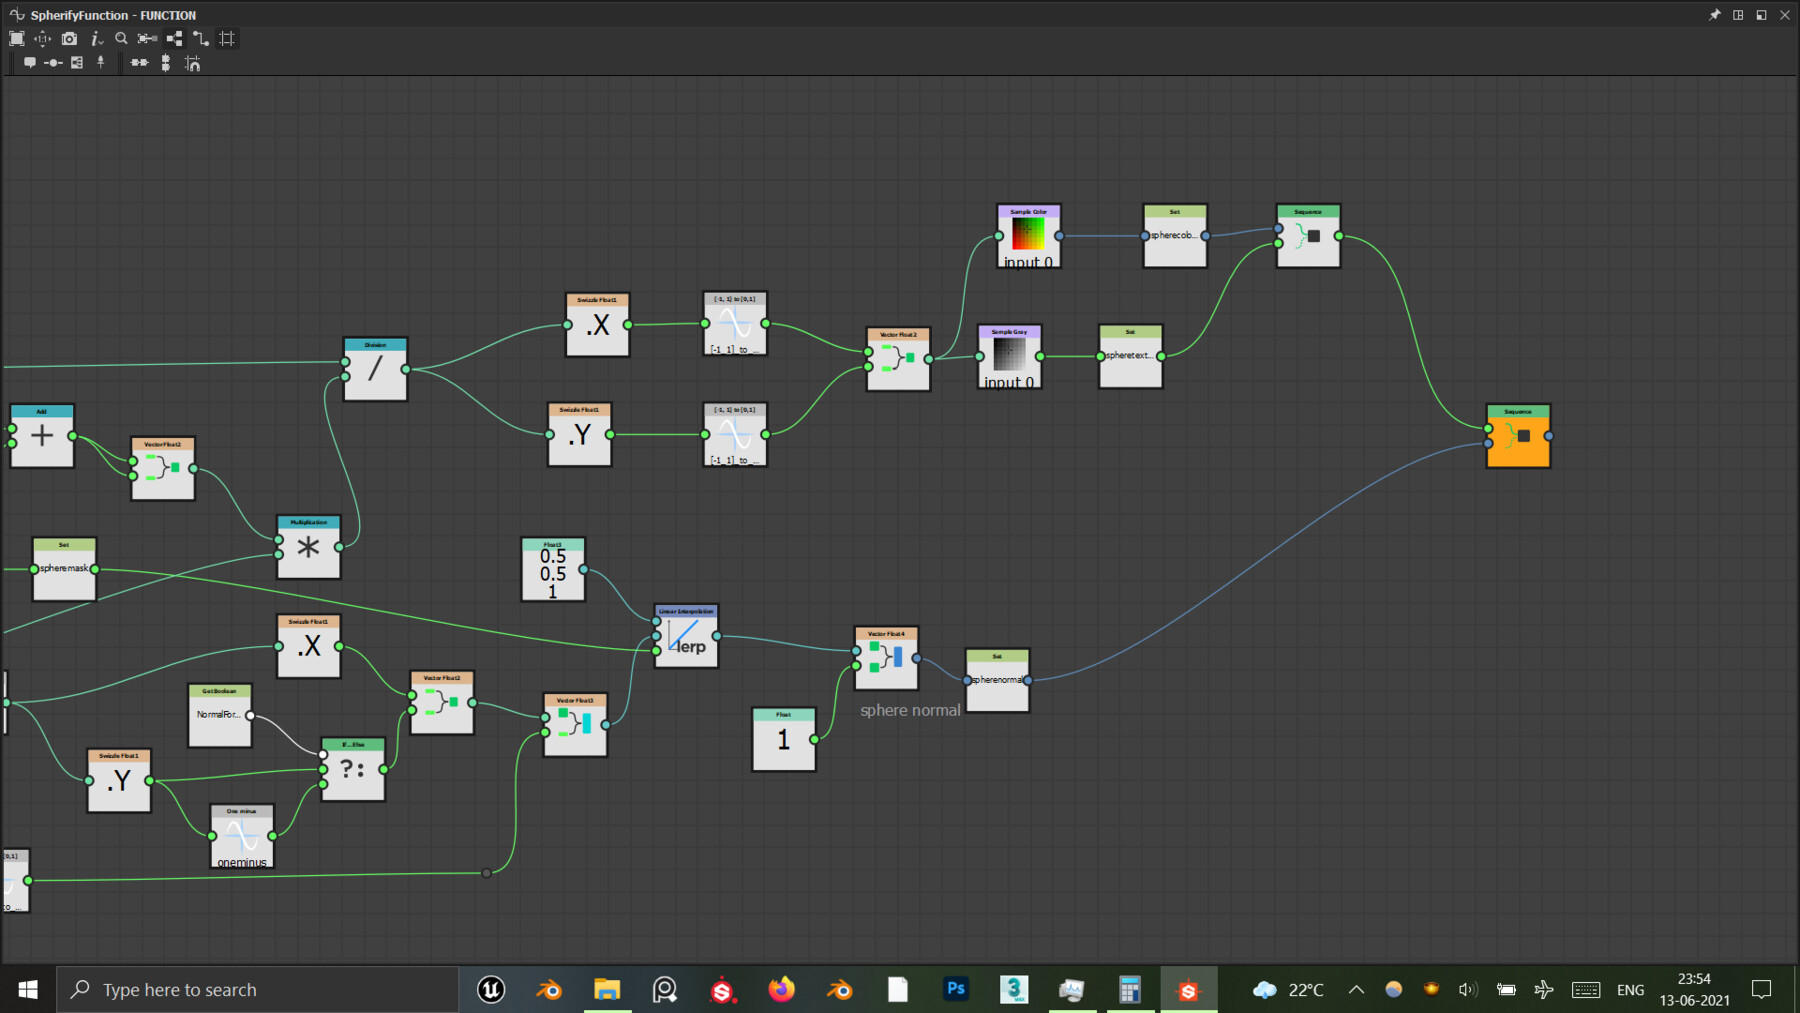Expand hidden system tray icons chevron
Viewport: 1800px width, 1013px height.
[1356, 989]
